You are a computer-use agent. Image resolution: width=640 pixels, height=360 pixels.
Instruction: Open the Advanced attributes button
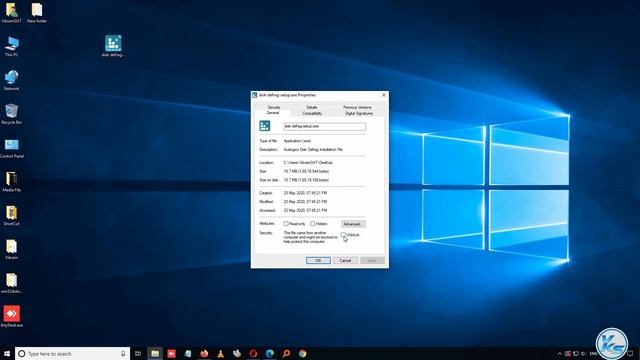pyautogui.click(x=353, y=224)
